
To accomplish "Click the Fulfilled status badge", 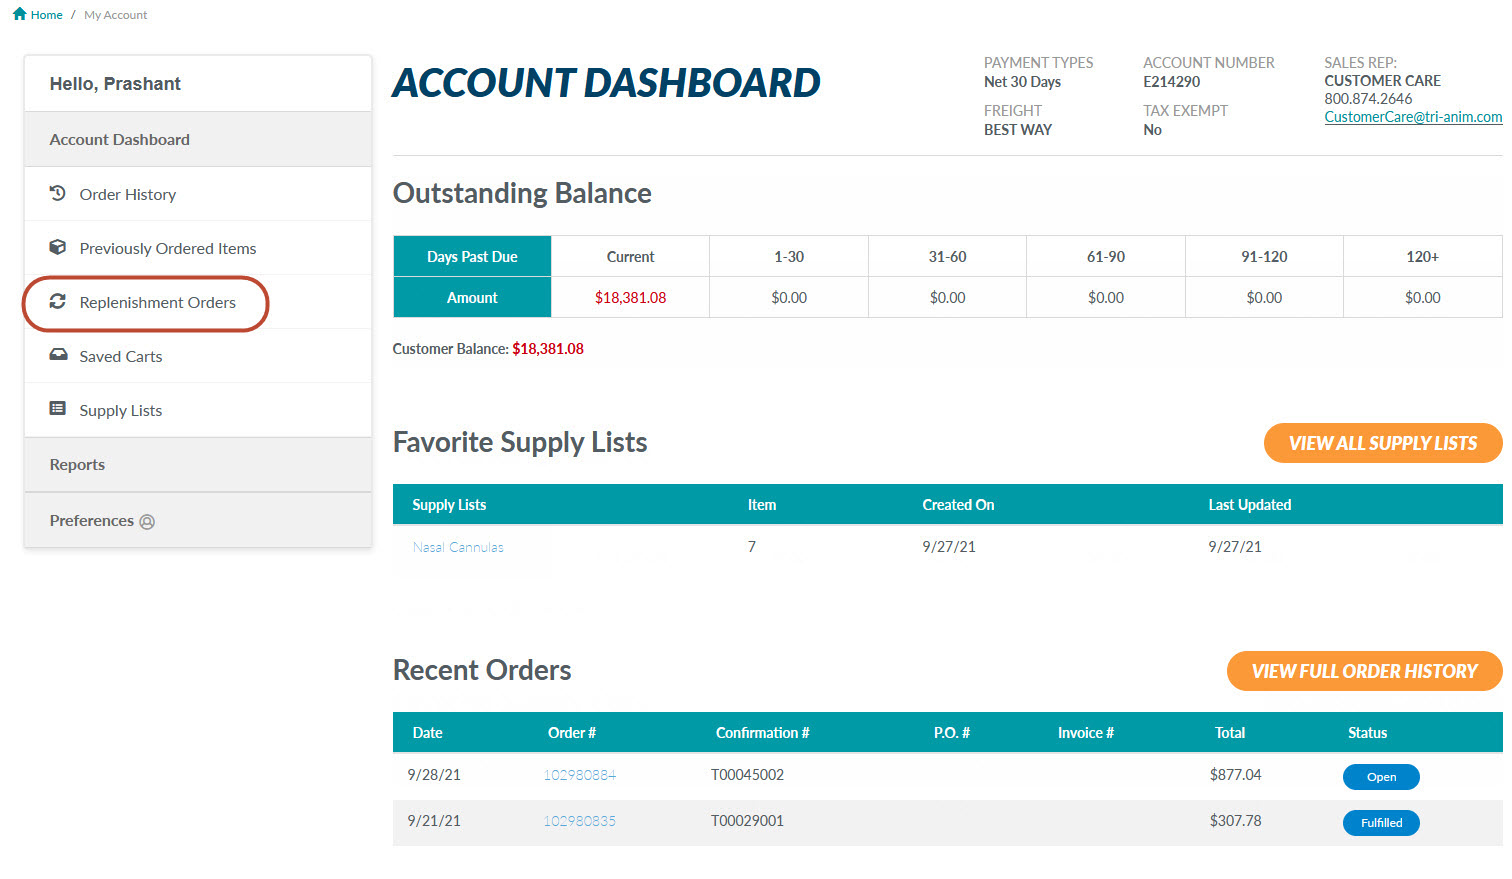I will click(x=1380, y=823).
